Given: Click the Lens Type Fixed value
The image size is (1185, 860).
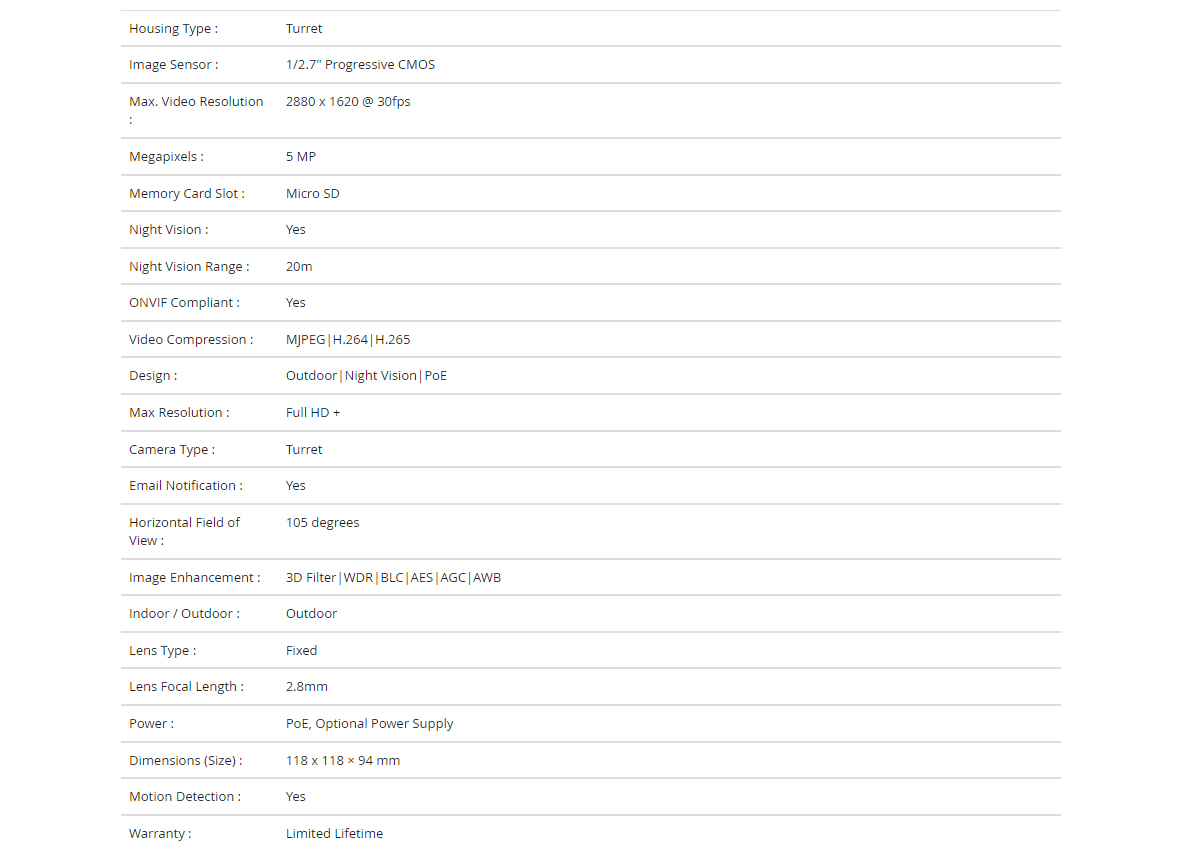Looking at the screenshot, I should [301, 651].
